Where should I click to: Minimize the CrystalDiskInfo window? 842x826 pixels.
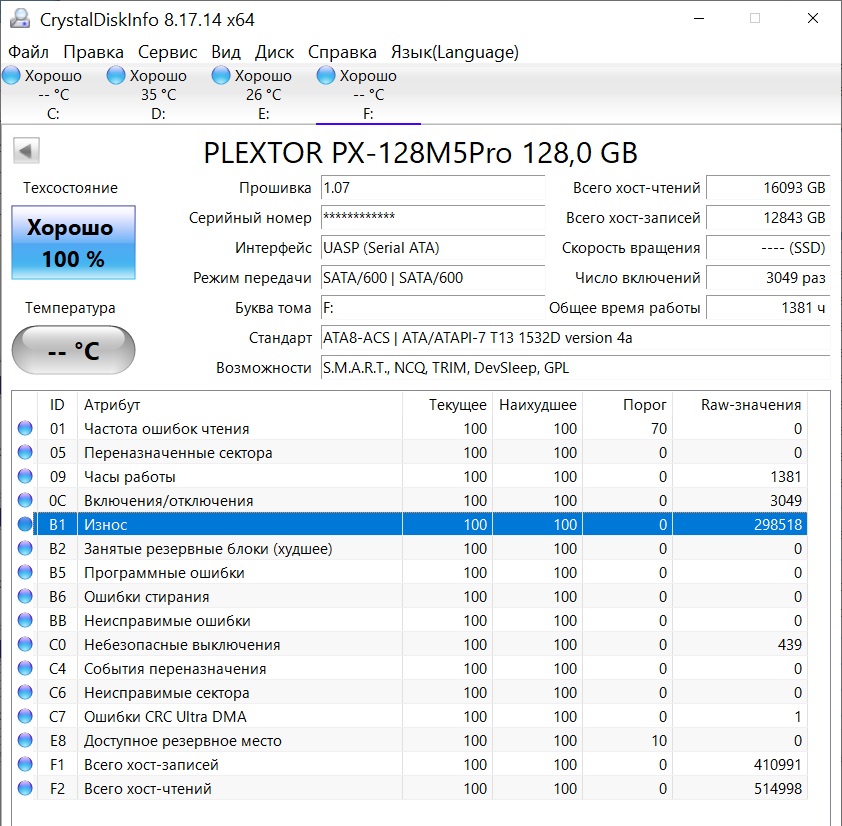click(699, 19)
